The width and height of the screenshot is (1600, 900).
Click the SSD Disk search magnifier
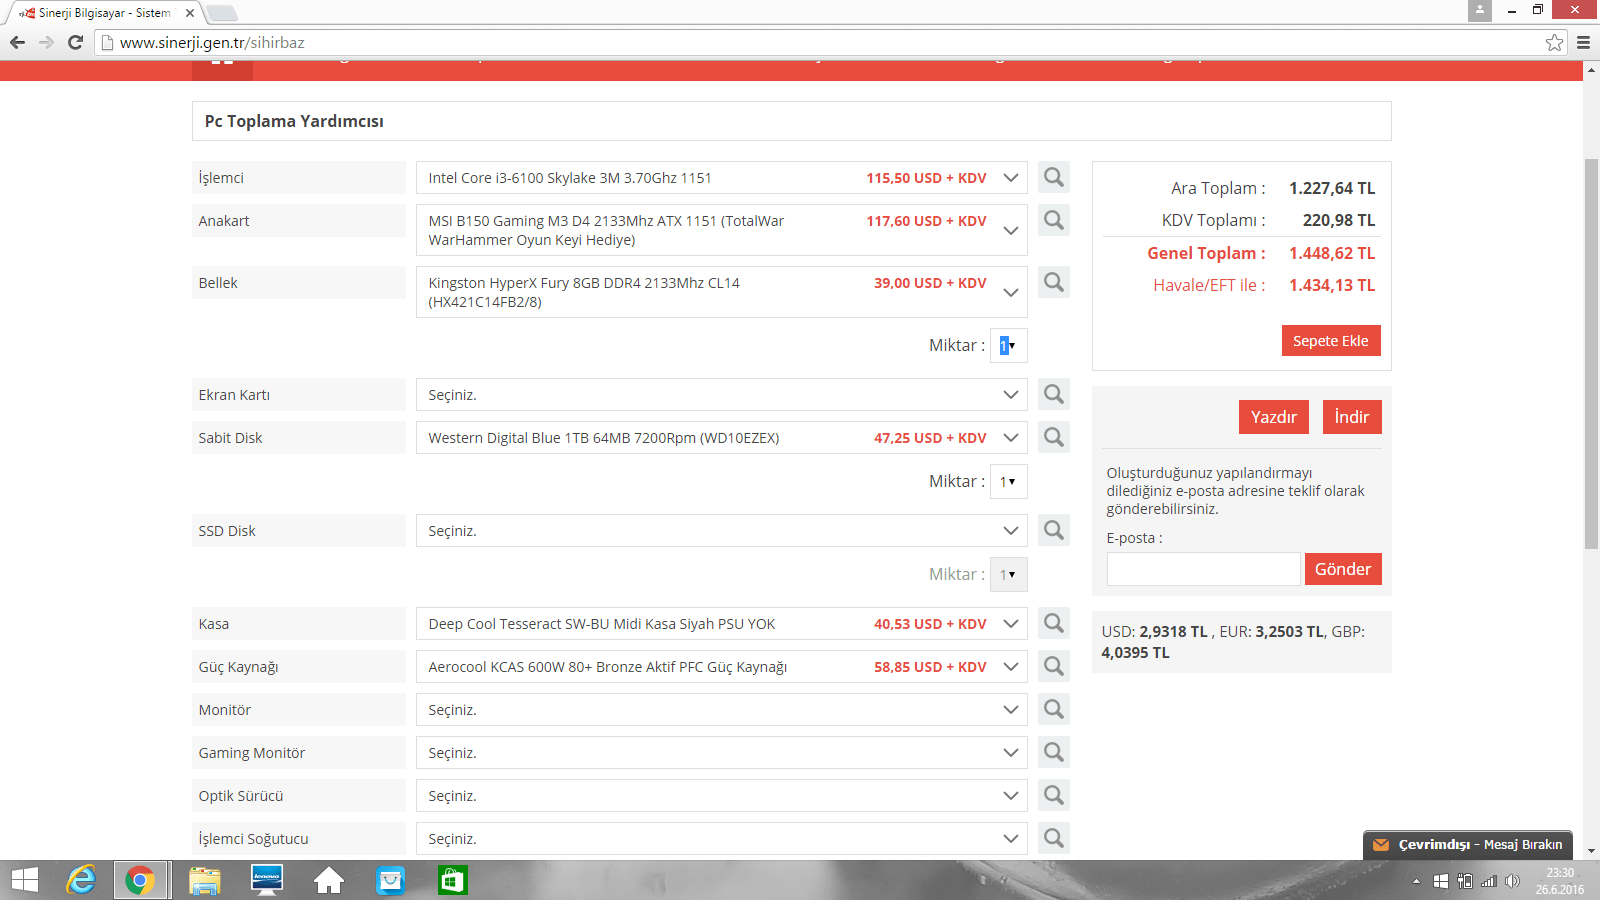click(1054, 530)
